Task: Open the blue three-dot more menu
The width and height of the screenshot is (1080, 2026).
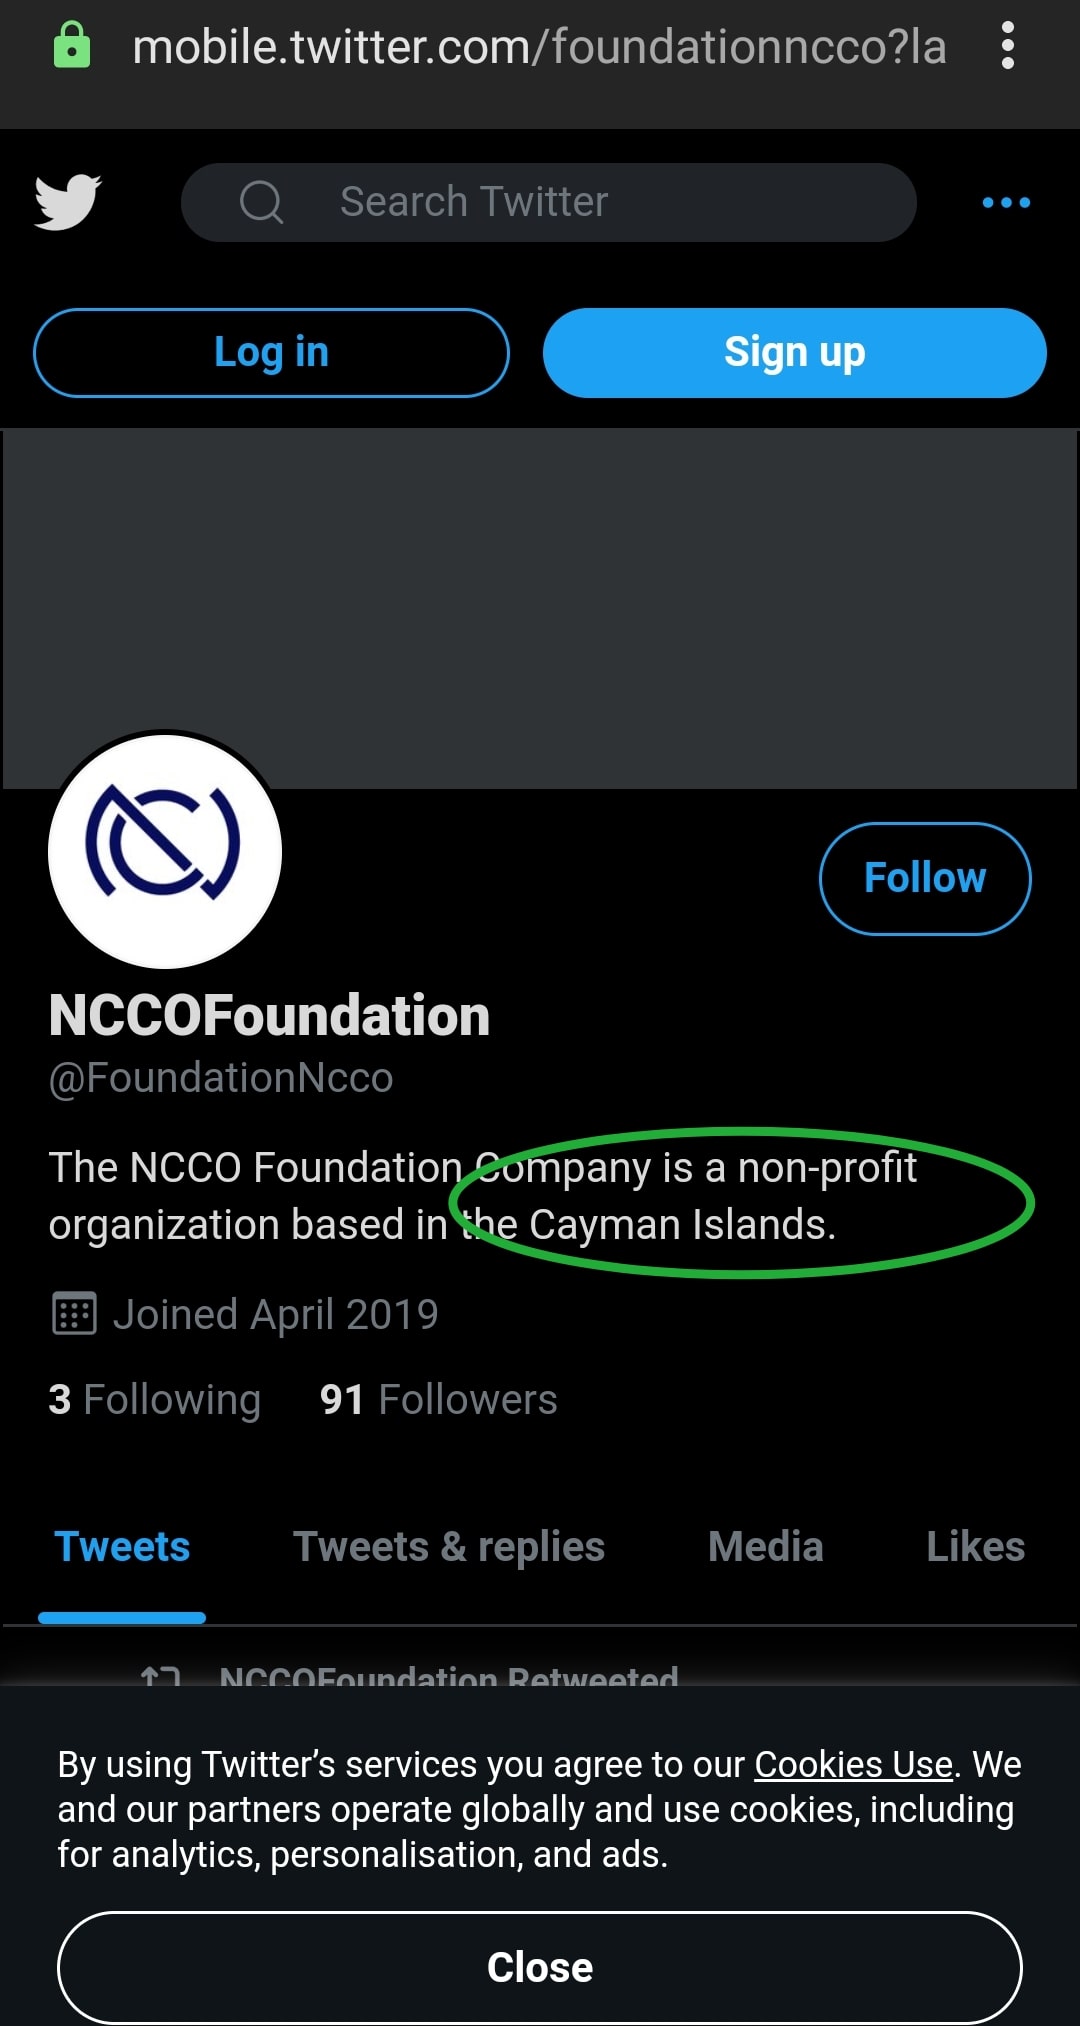Action: coord(1006,203)
